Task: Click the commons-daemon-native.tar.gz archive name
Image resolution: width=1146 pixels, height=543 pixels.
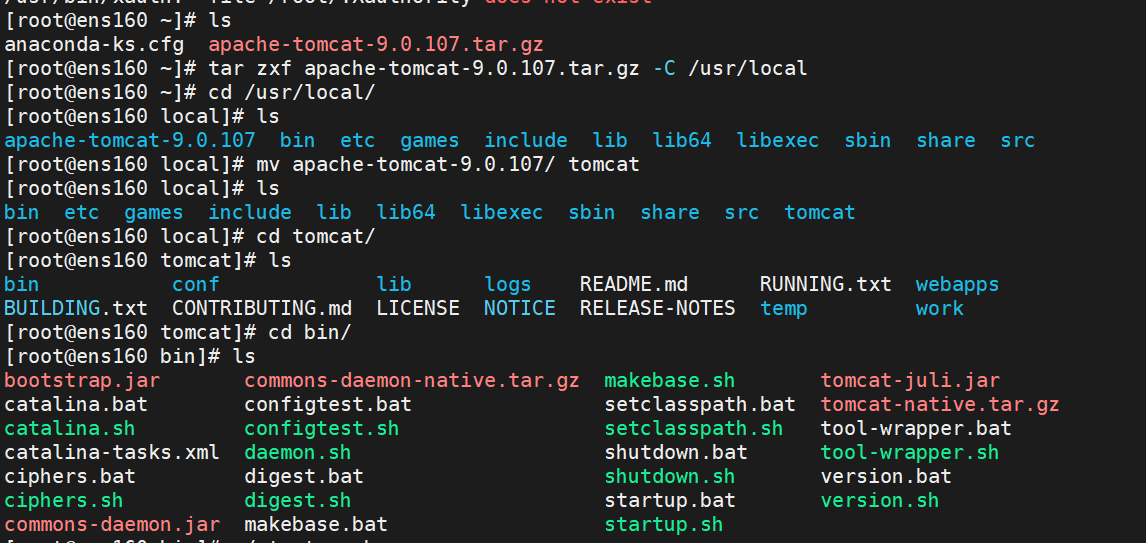Action: 411,381
